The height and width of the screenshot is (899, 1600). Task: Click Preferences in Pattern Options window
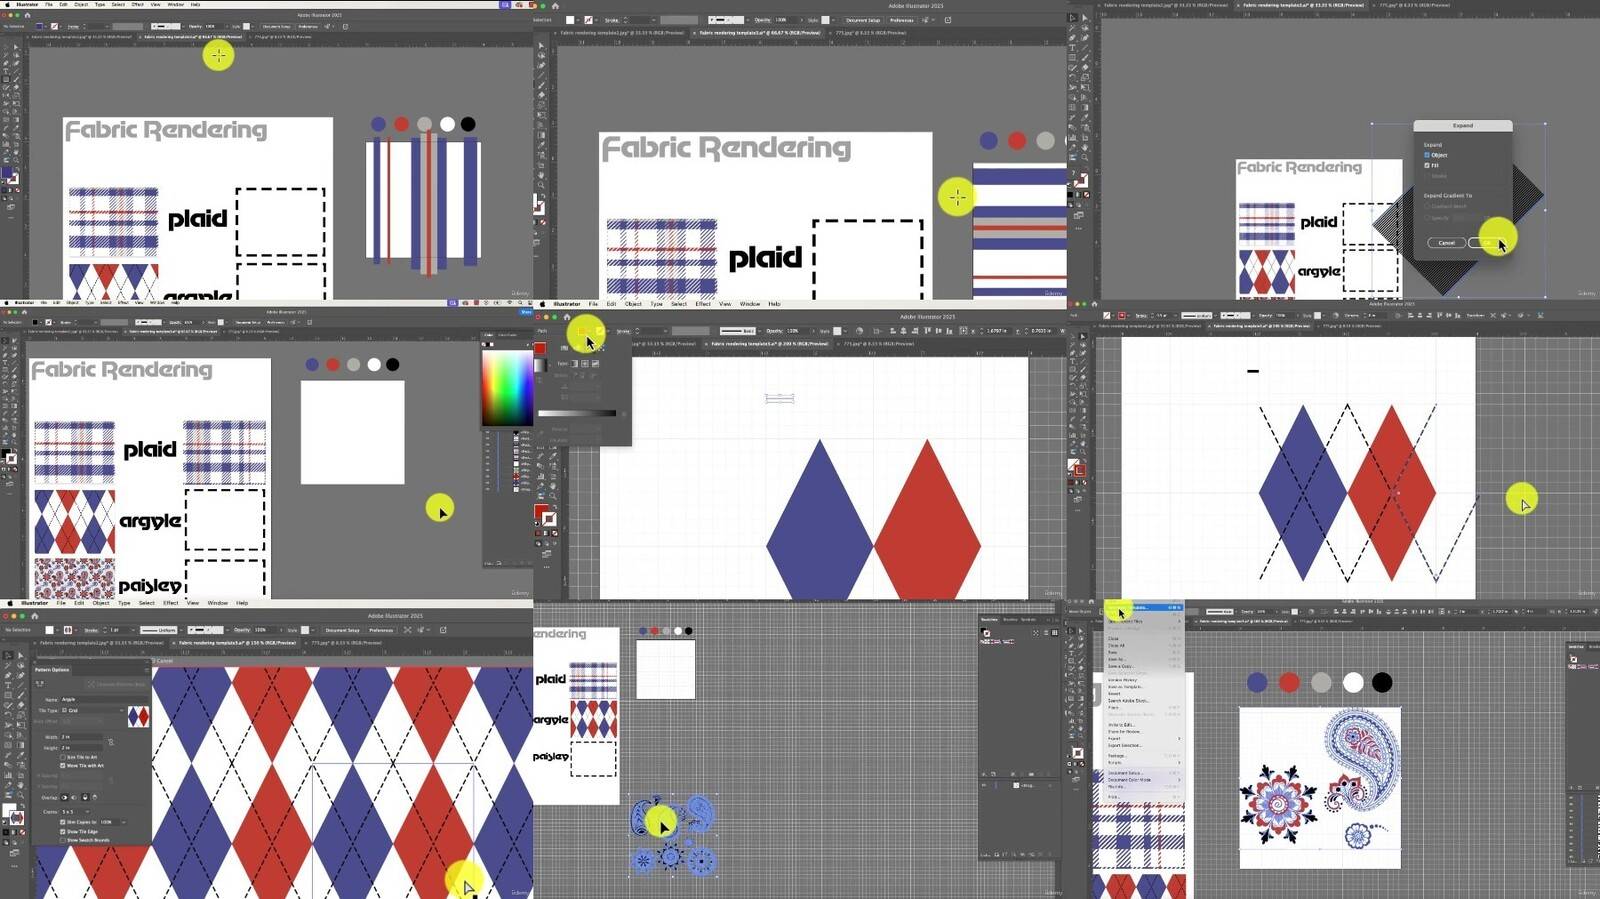click(380, 630)
